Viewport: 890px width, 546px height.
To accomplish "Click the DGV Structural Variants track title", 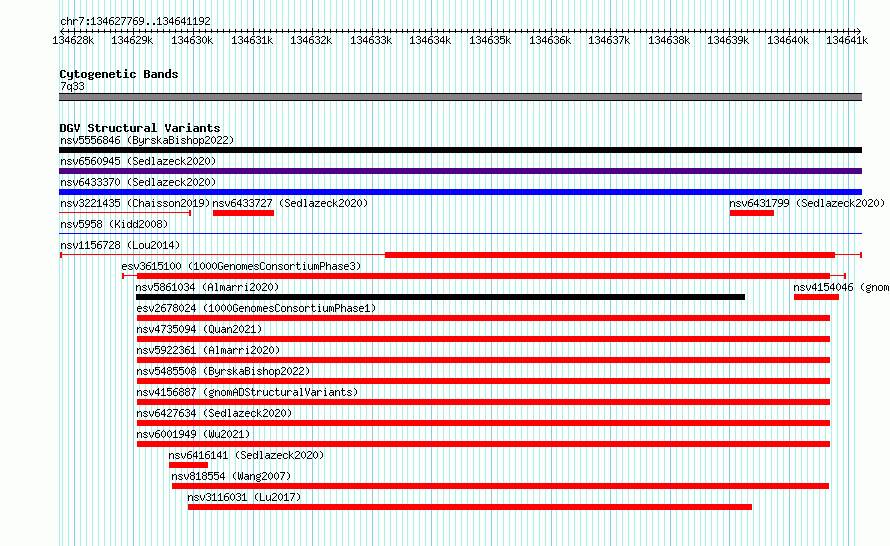I will tap(140, 128).
